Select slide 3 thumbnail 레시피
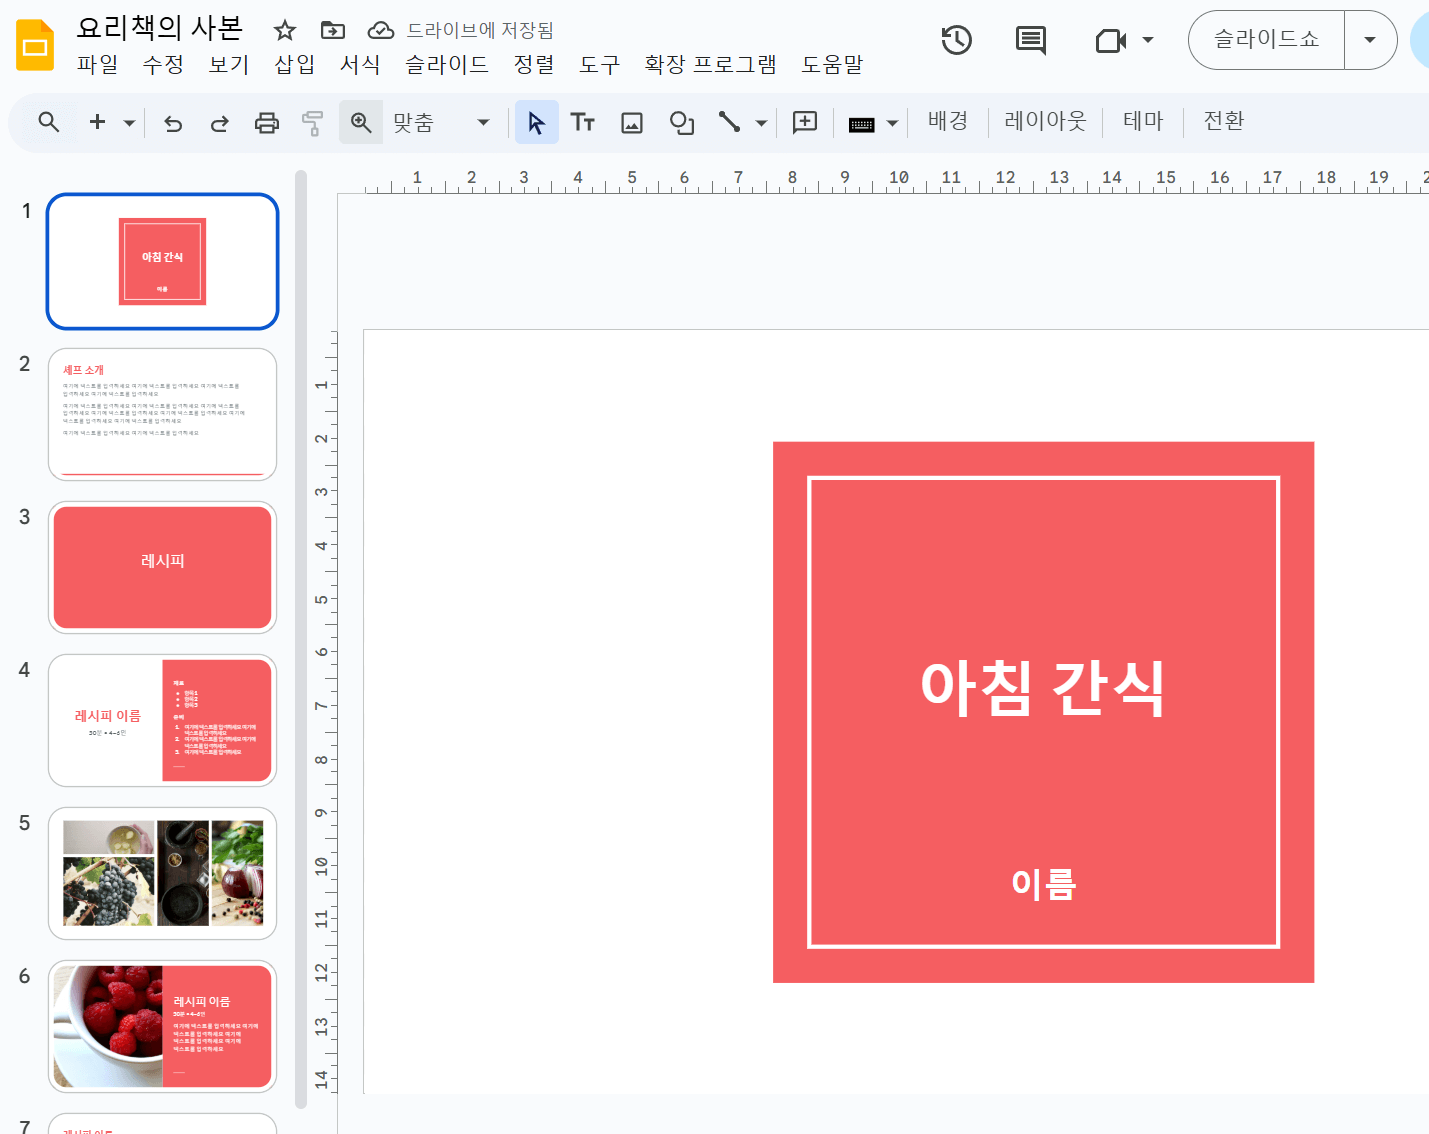Viewport: 1429px width, 1134px height. point(162,567)
